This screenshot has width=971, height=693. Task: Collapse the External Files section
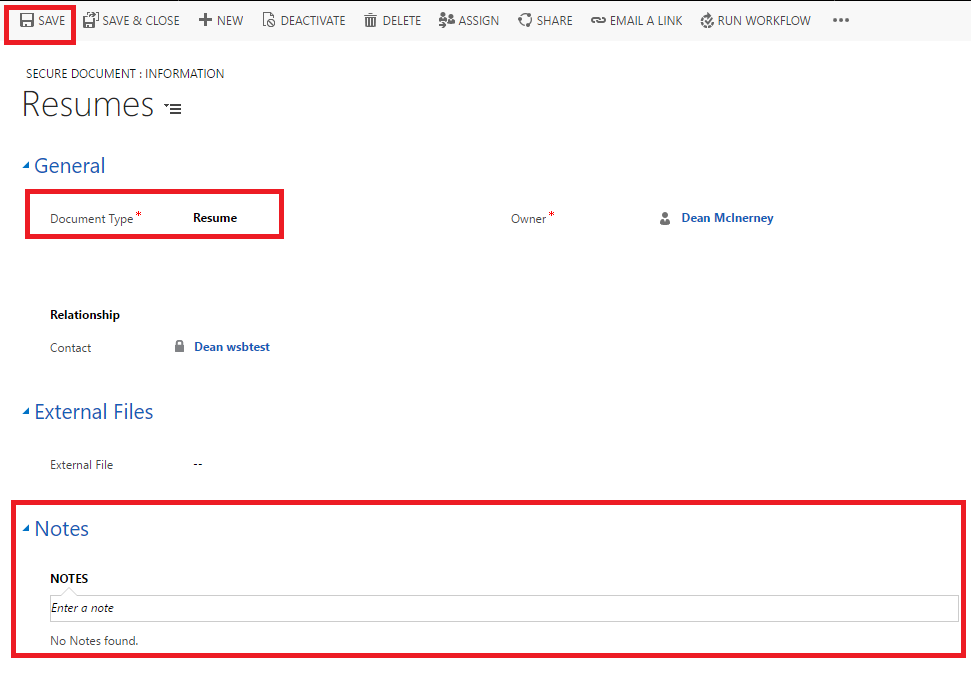[x=26, y=412]
